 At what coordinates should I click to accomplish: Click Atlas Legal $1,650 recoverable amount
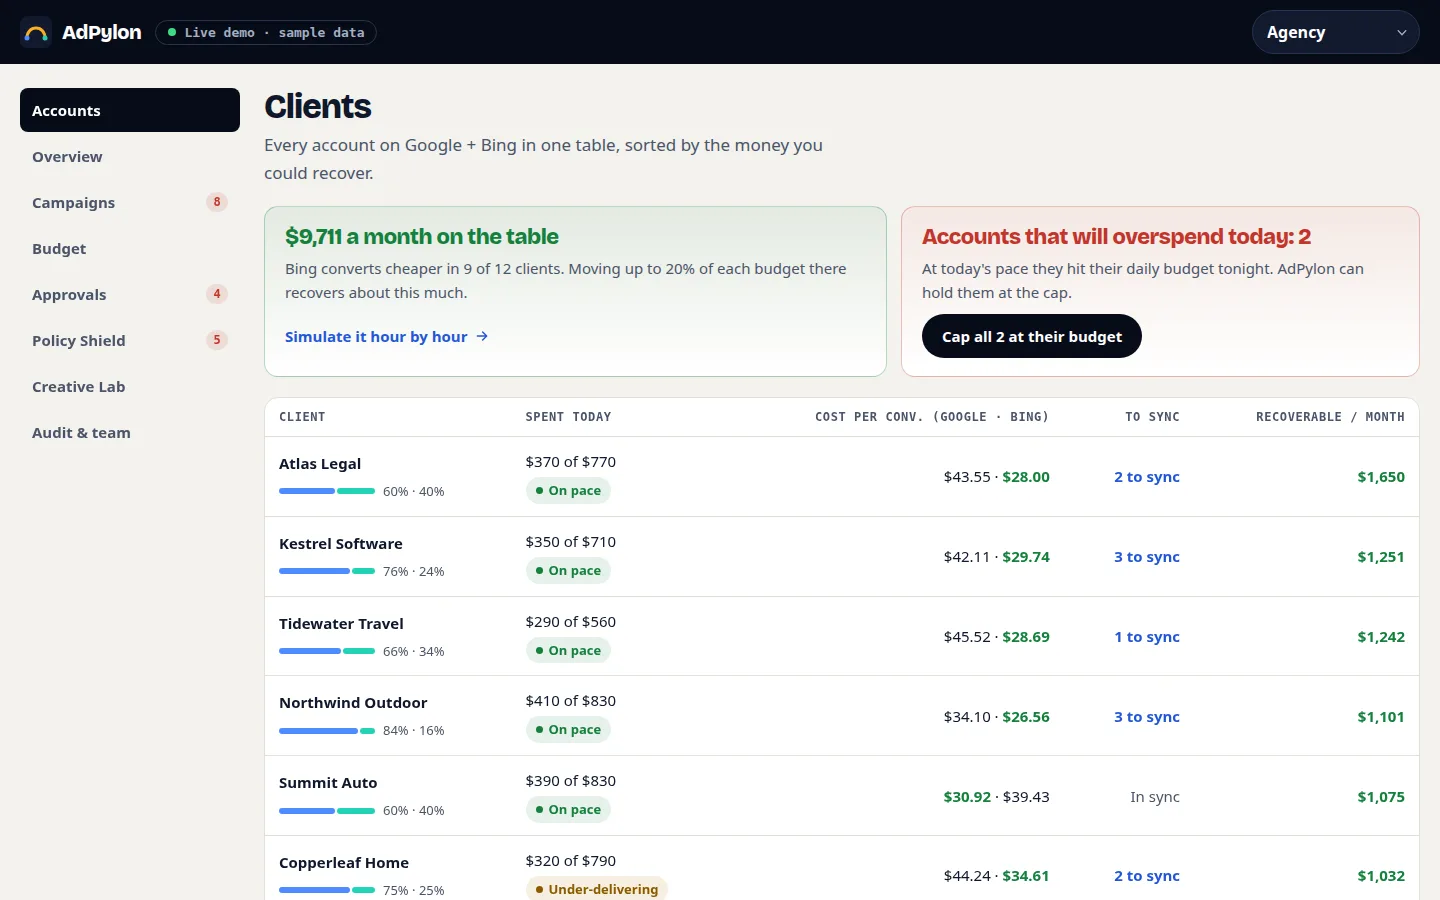point(1381,477)
